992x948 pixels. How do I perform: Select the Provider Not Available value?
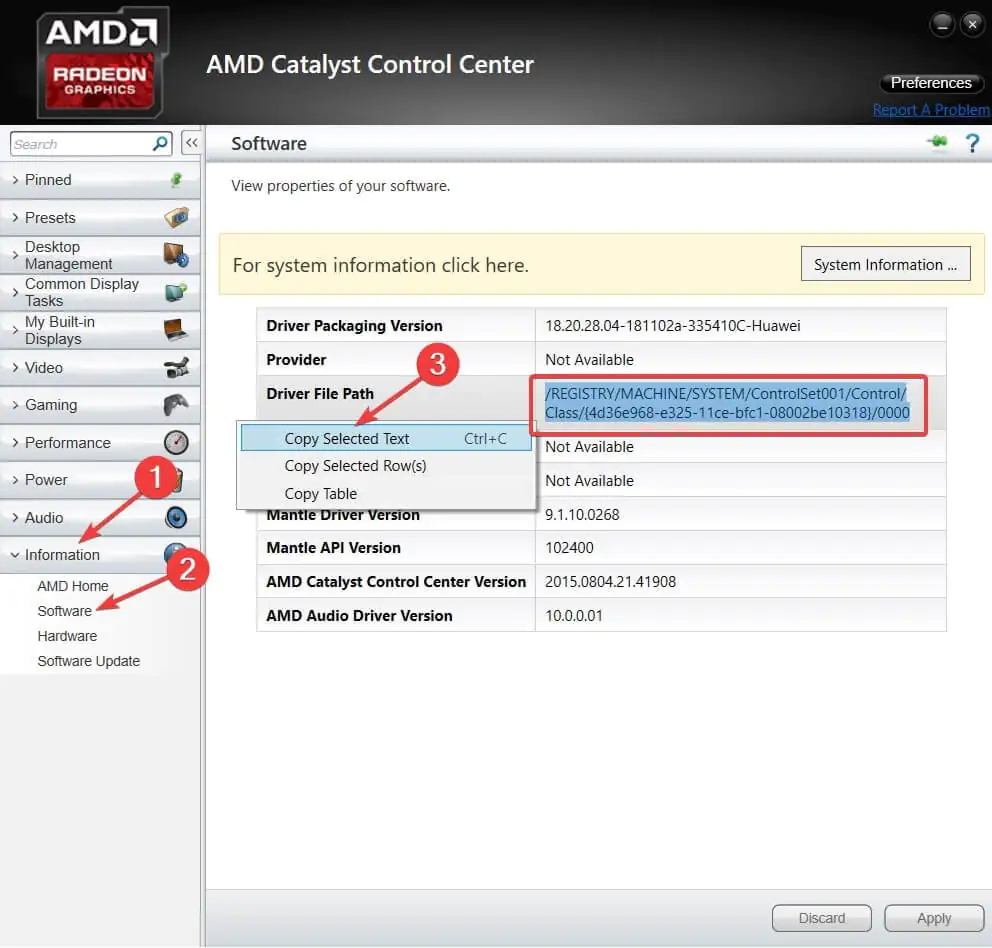[x=589, y=360]
